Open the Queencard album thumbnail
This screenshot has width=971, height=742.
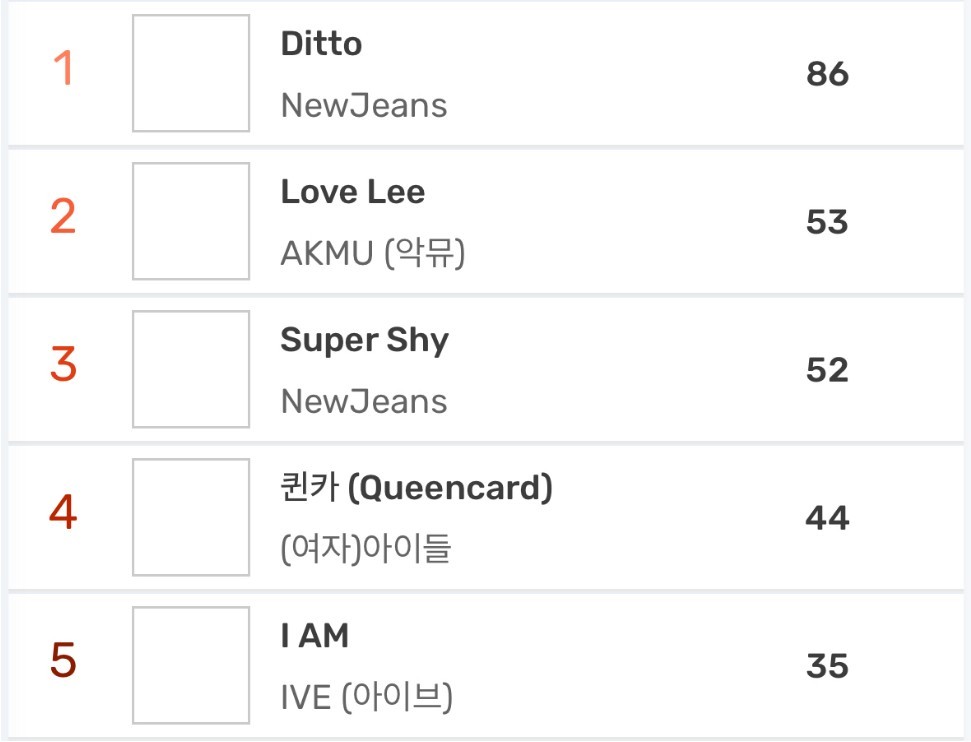click(191, 517)
